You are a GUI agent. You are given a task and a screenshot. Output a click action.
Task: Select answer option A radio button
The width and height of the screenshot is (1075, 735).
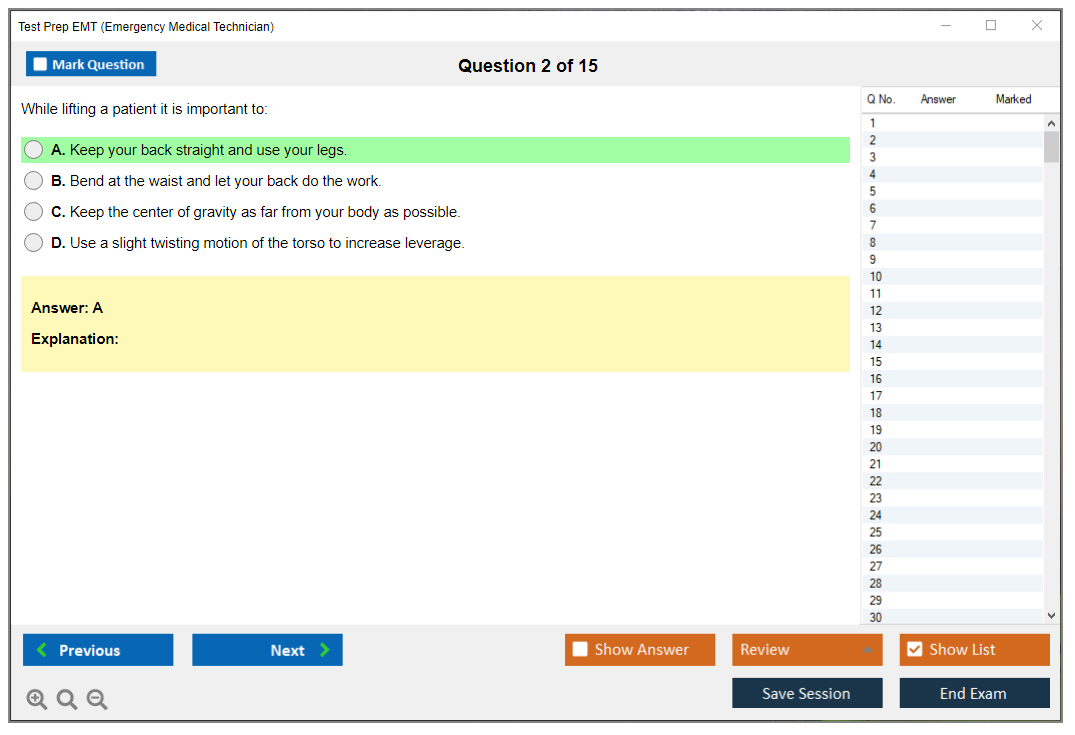click(34, 150)
